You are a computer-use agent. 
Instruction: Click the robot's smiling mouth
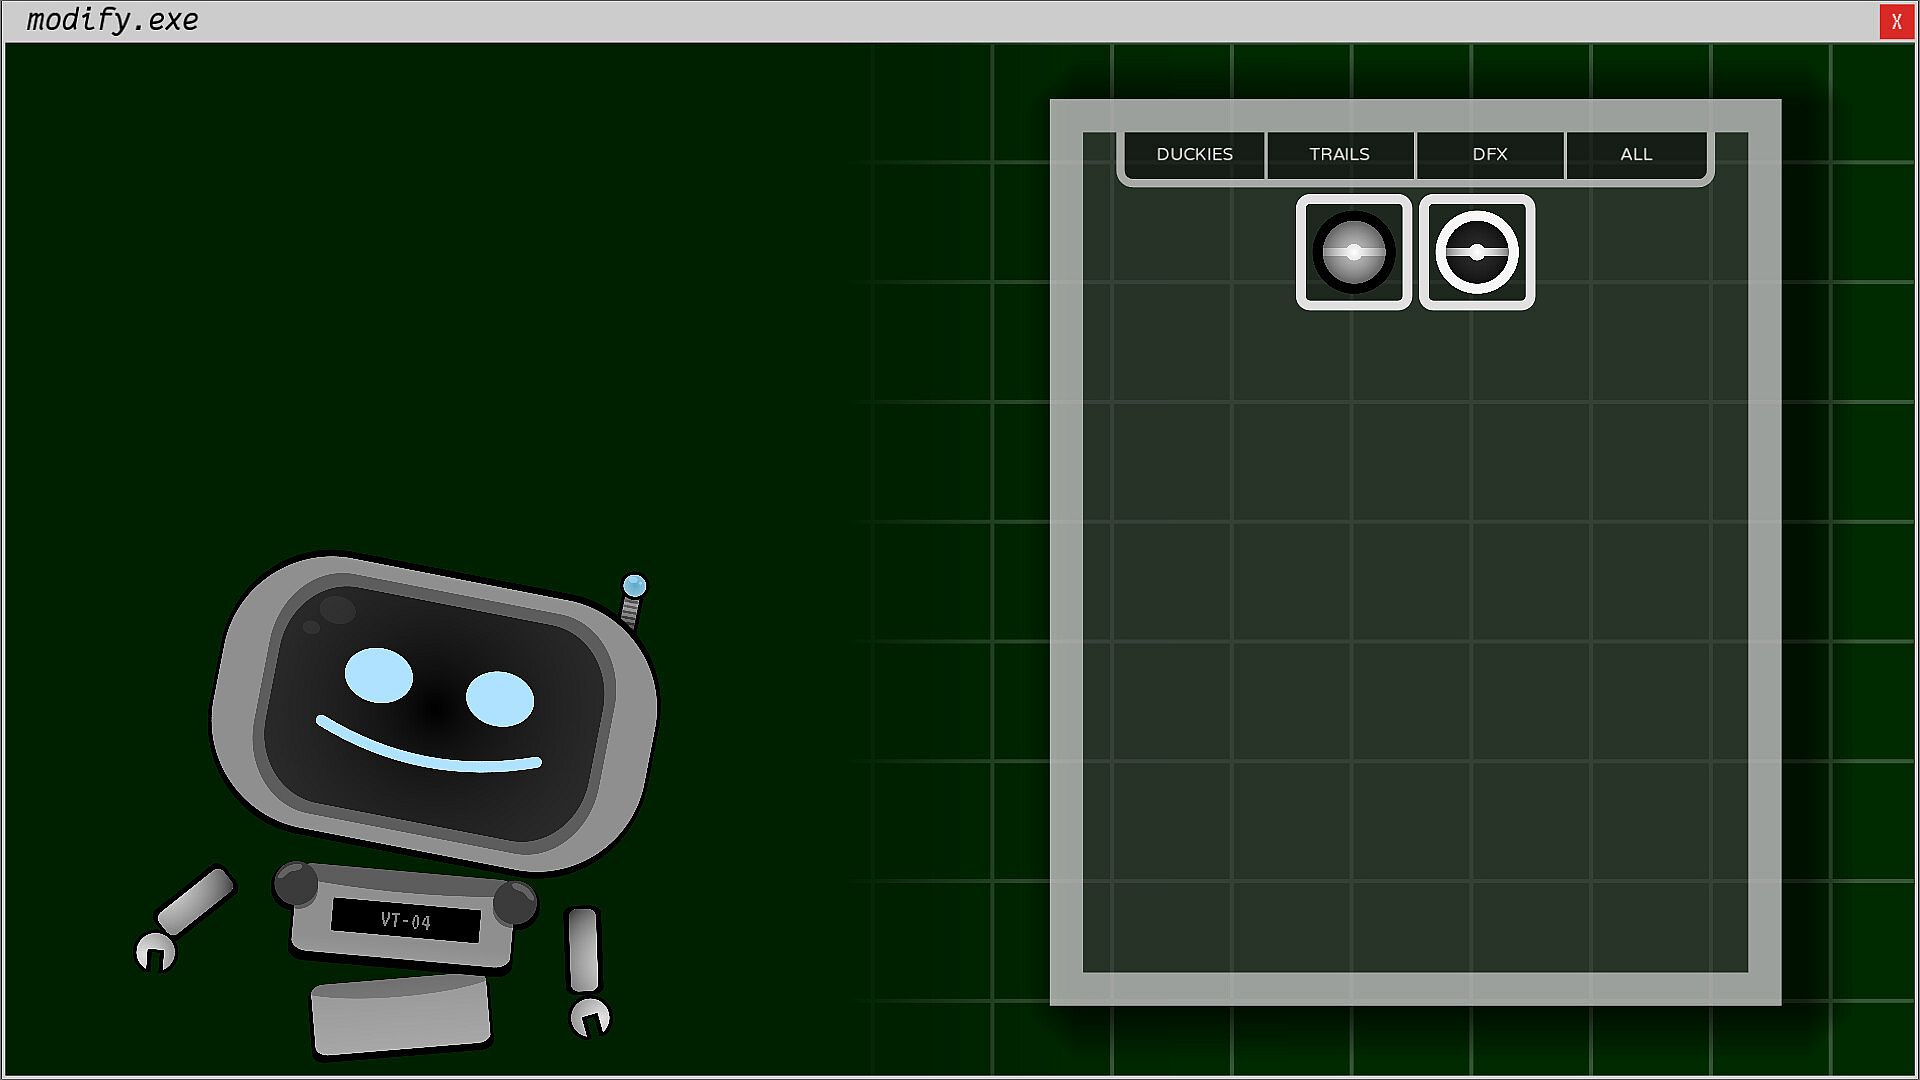[428, 754]
